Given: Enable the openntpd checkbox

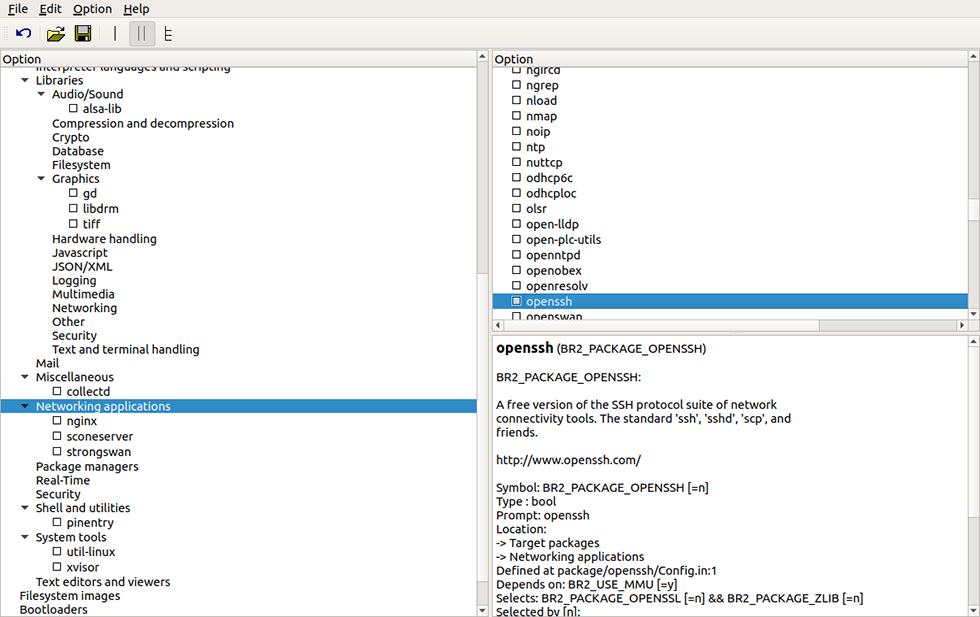Looking at the screenshot, I should [x=516, y=254].
